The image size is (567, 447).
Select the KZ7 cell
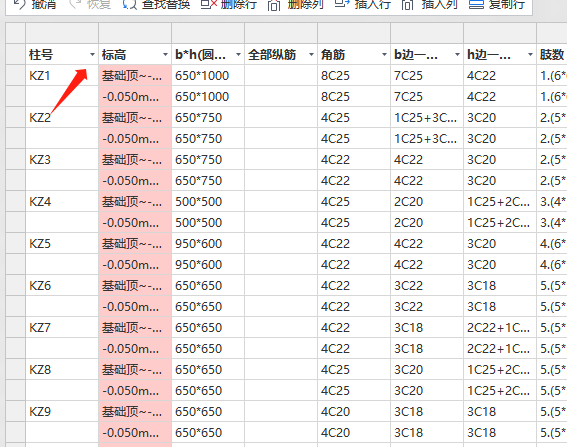tap(62, 327)
